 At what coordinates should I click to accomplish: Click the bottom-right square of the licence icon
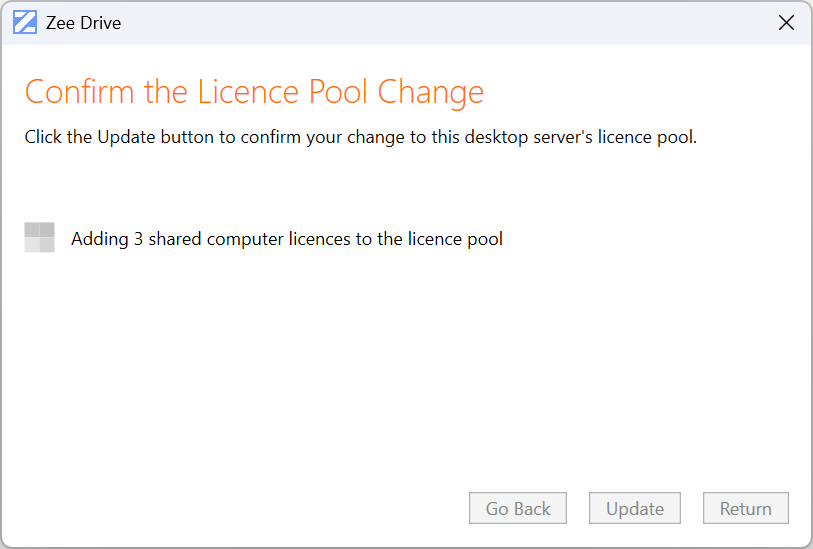click(47, 246)
